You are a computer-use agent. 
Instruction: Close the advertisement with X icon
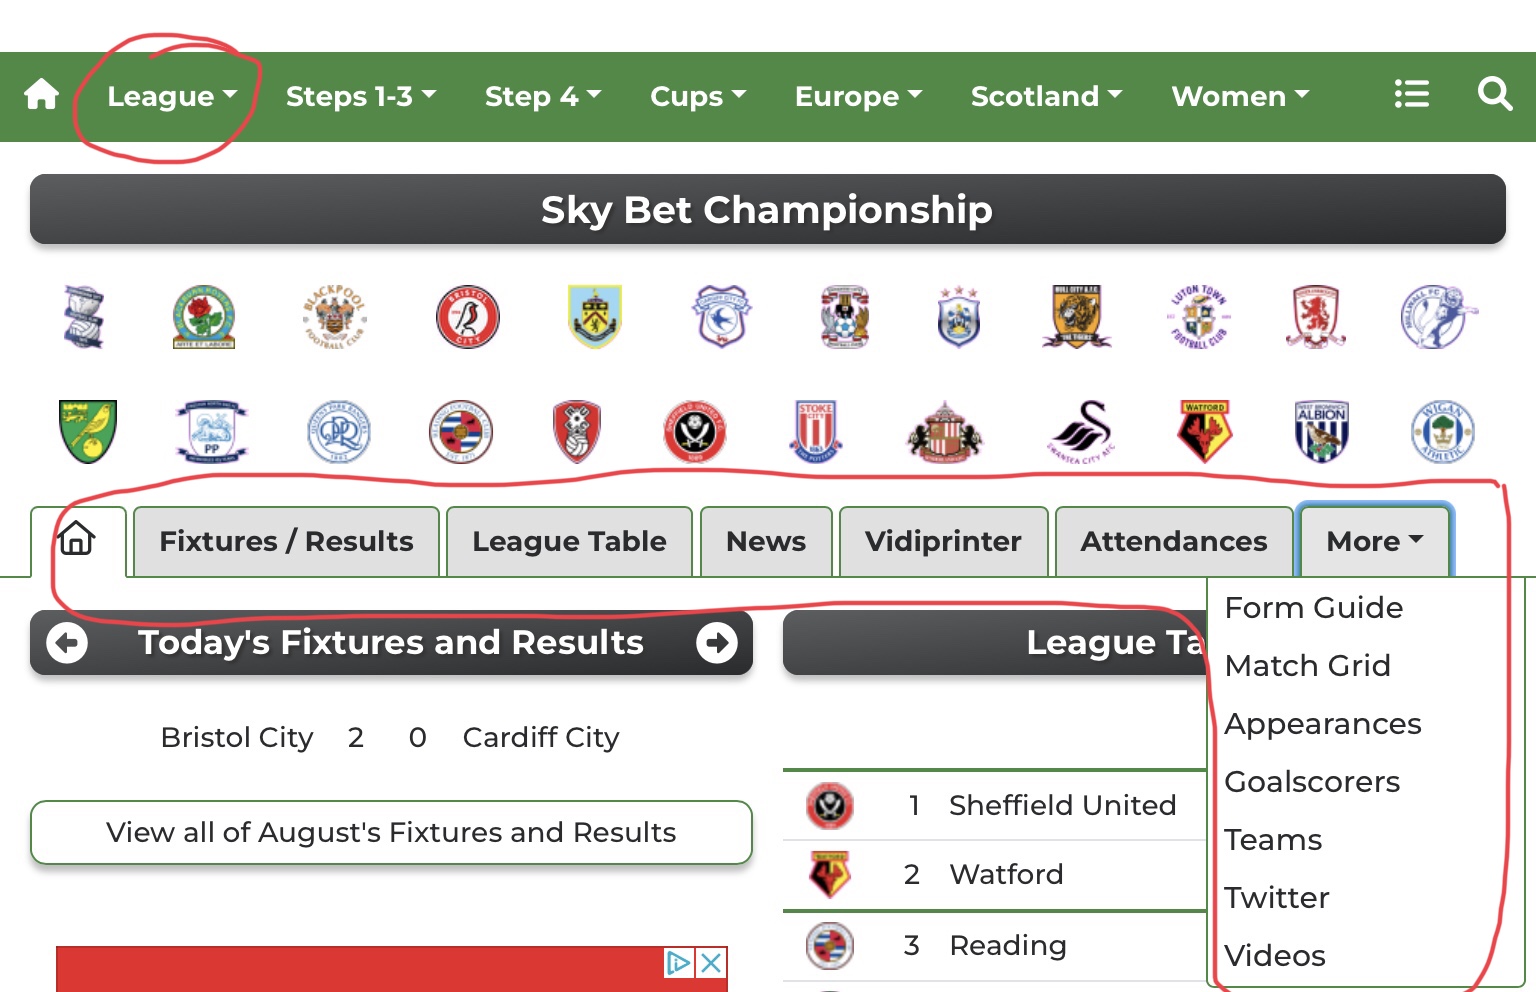point(711,963)
